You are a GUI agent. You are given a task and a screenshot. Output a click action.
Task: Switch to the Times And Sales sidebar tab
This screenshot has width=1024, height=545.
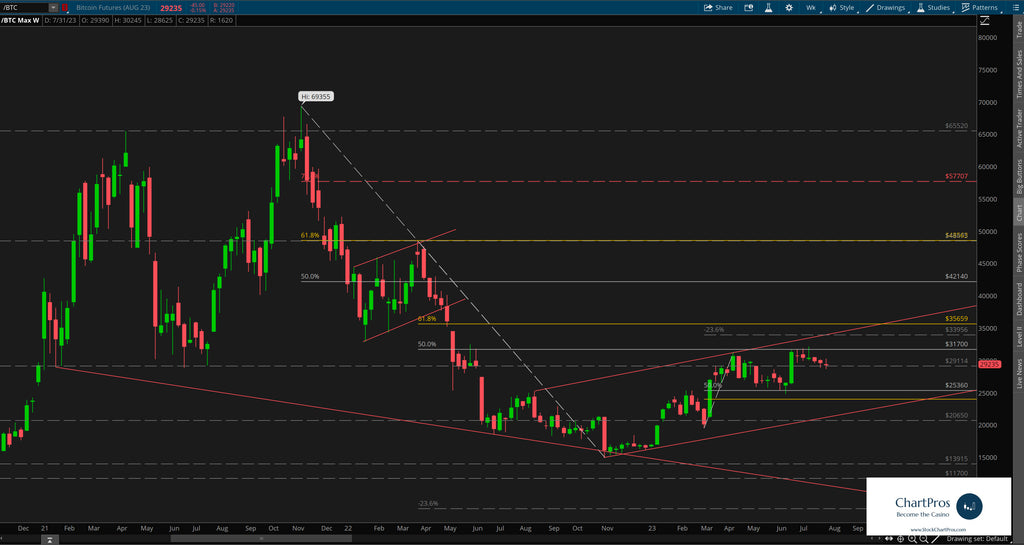tap(1017, 76)
